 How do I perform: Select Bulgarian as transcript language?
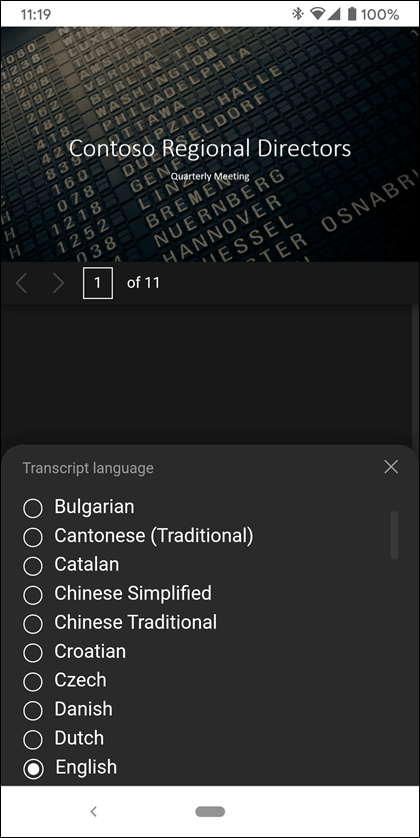79,507
